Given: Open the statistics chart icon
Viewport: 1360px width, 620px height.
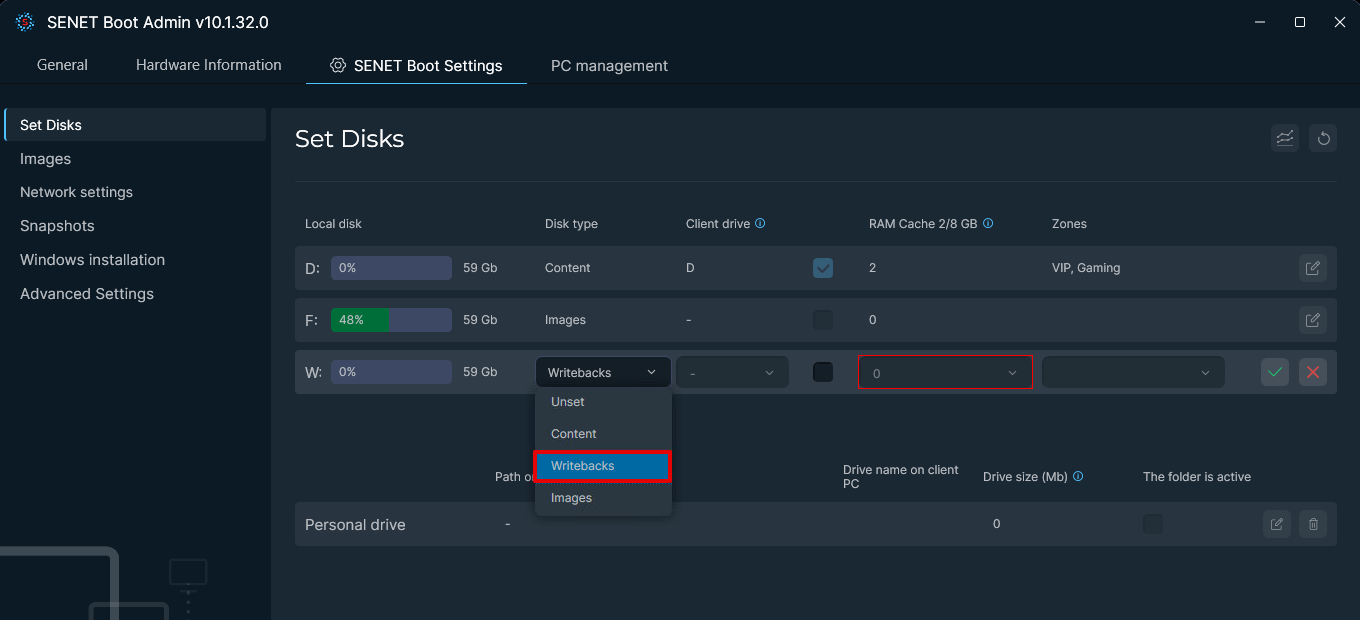Looking at the screenshot, I should [1284, 138].
